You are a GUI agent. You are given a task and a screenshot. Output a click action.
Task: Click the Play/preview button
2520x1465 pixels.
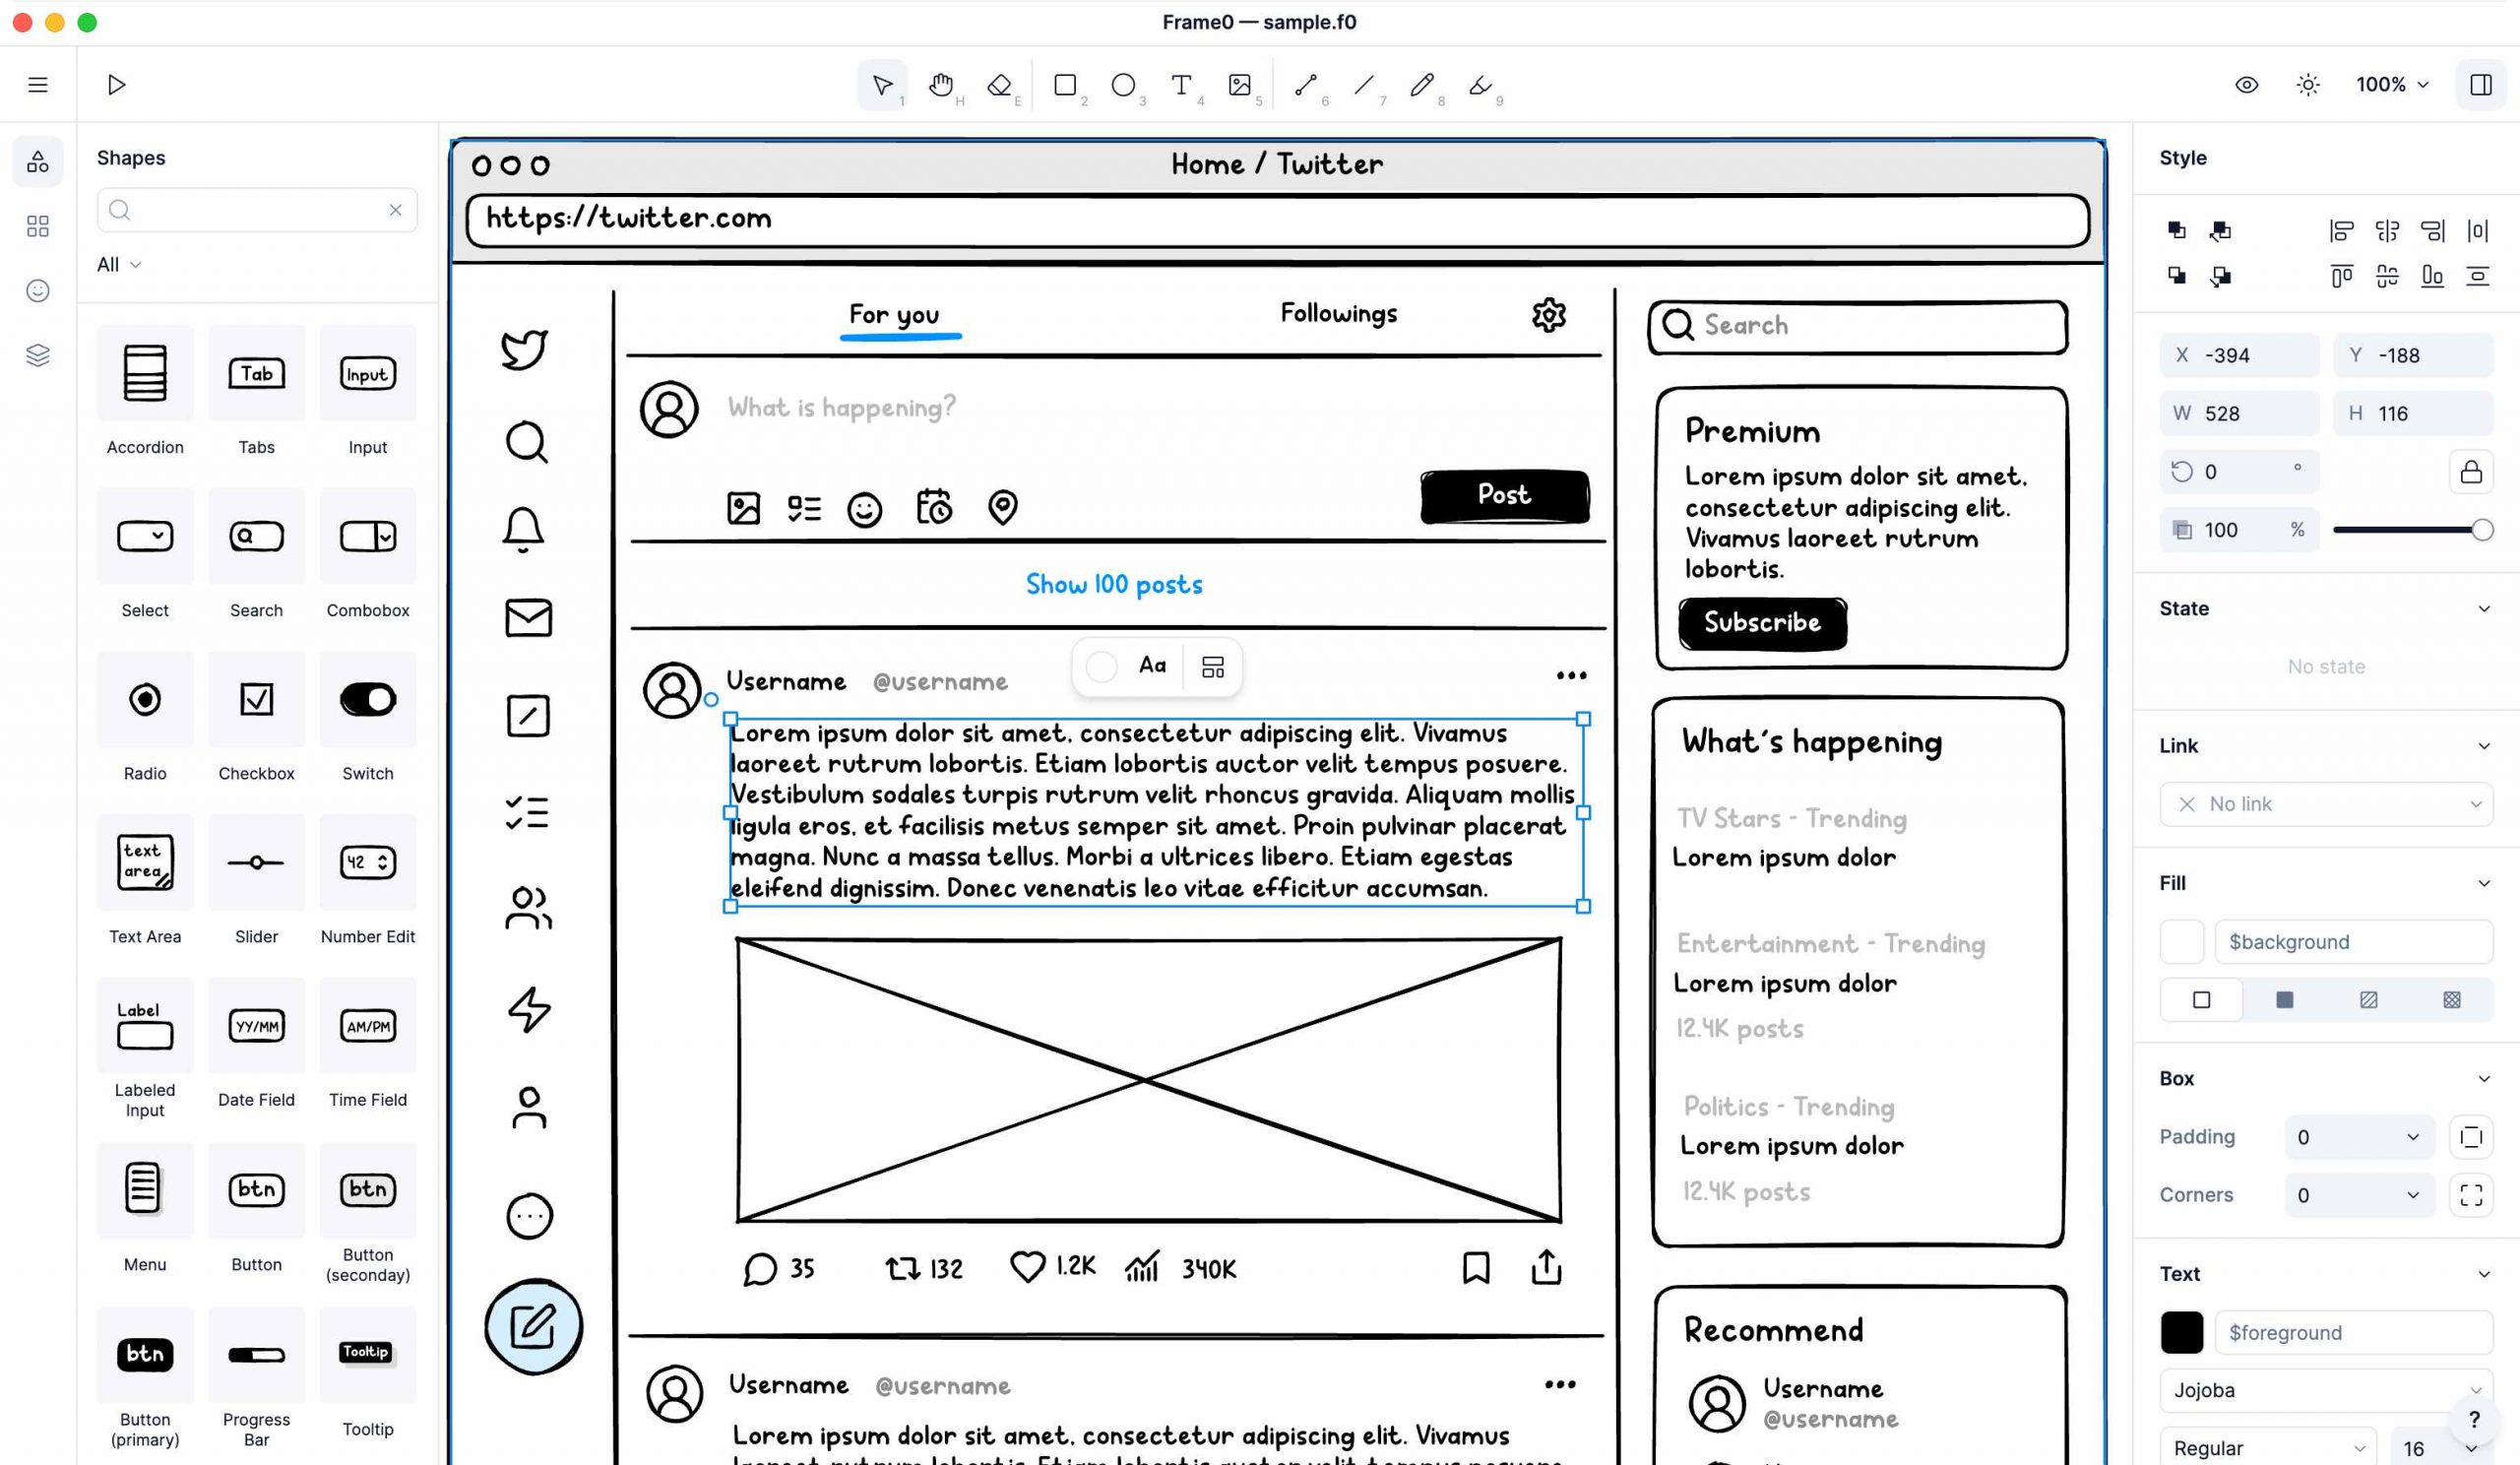click(117, 82)
